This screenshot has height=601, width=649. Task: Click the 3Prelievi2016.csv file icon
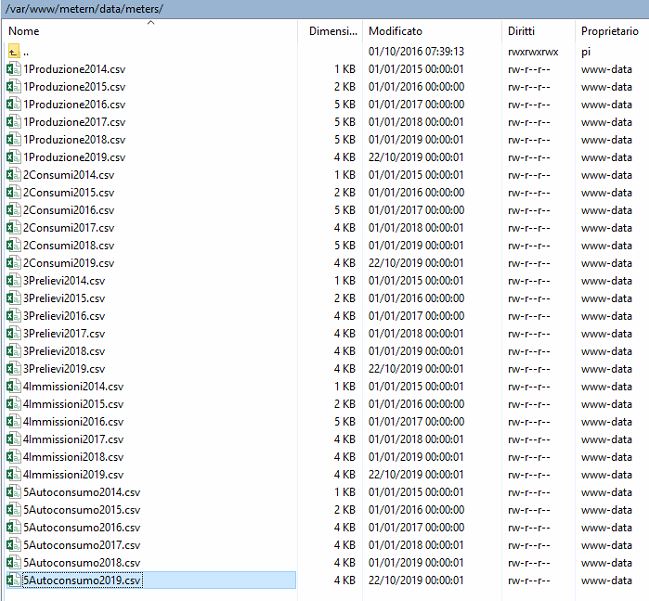(14, 316)
